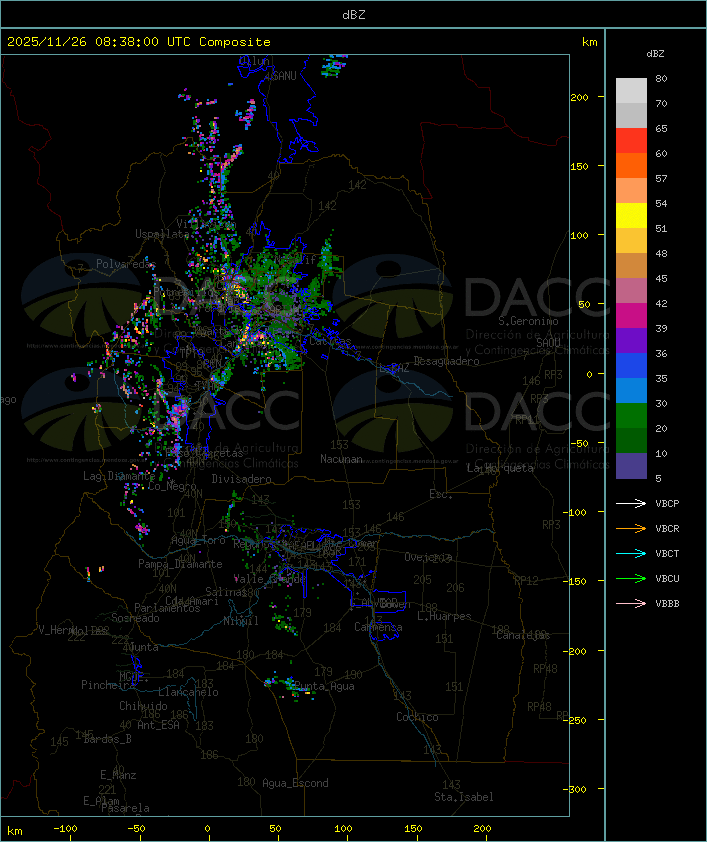Click the Nihuil map label
The height and width of the screenshot is (842, 707).
[241, 621]
